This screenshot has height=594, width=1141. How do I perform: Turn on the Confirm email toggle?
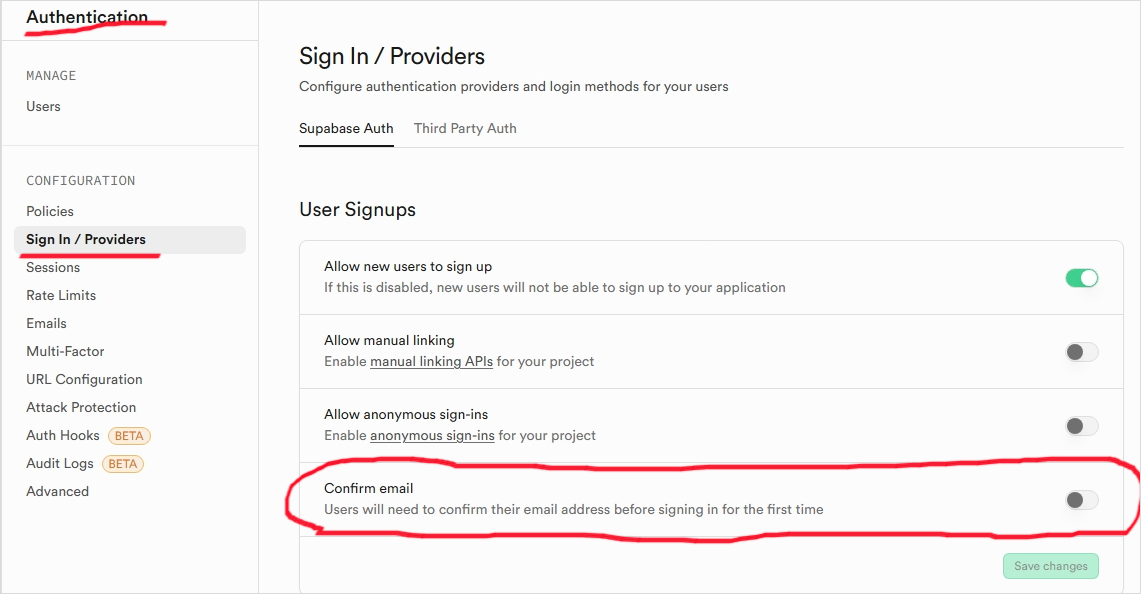pos(1081,500)
